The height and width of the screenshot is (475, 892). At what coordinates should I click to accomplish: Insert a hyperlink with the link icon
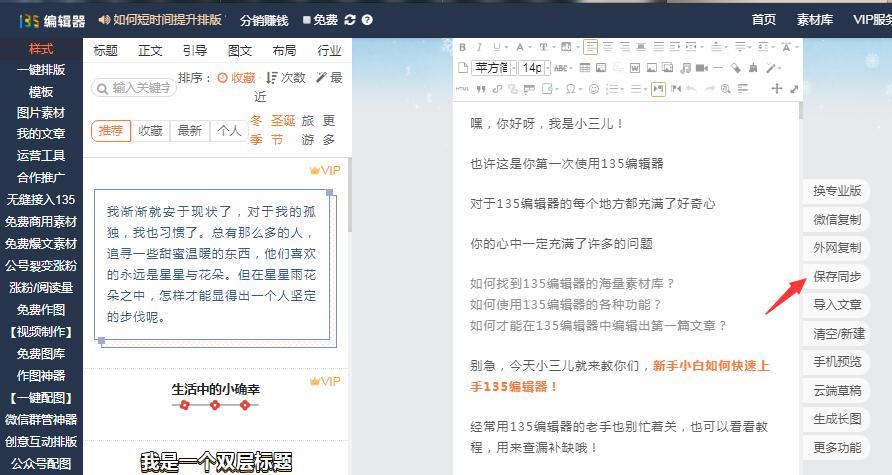[498, 89]
